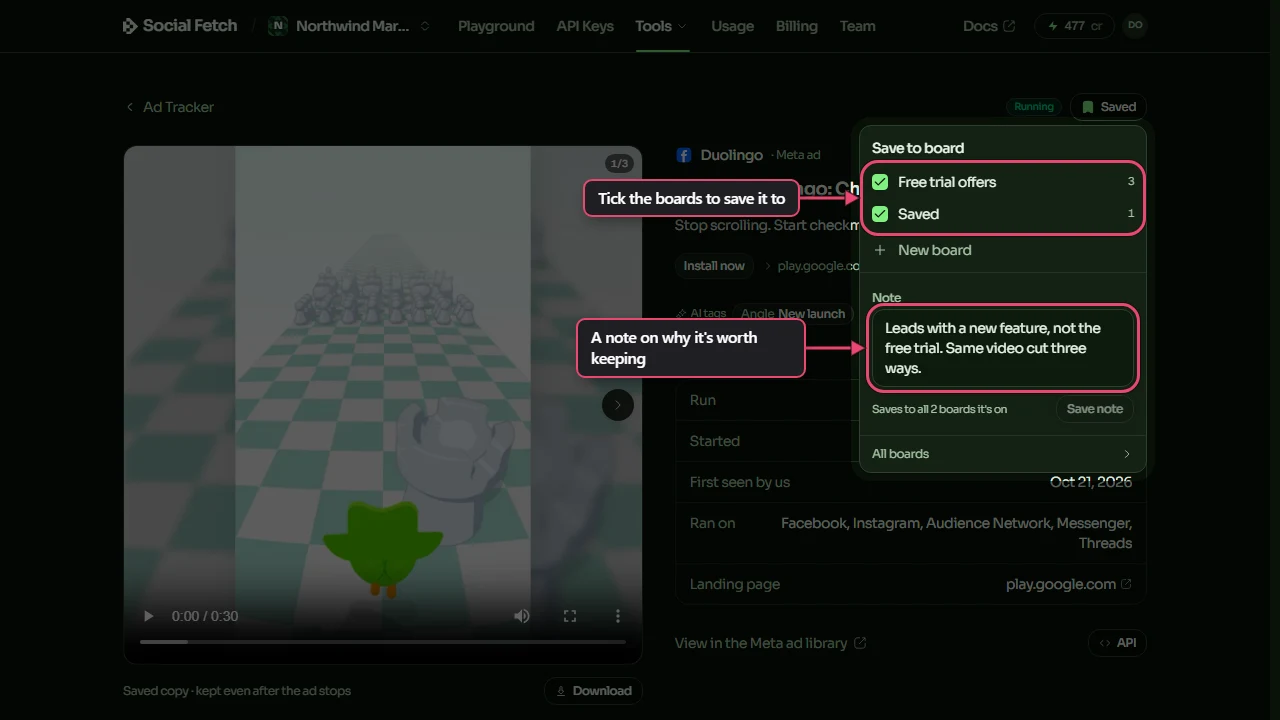The width and height of the screenshot is (1280, 720).
Task: Click the Saved bookmark button
Action: 1108,107
